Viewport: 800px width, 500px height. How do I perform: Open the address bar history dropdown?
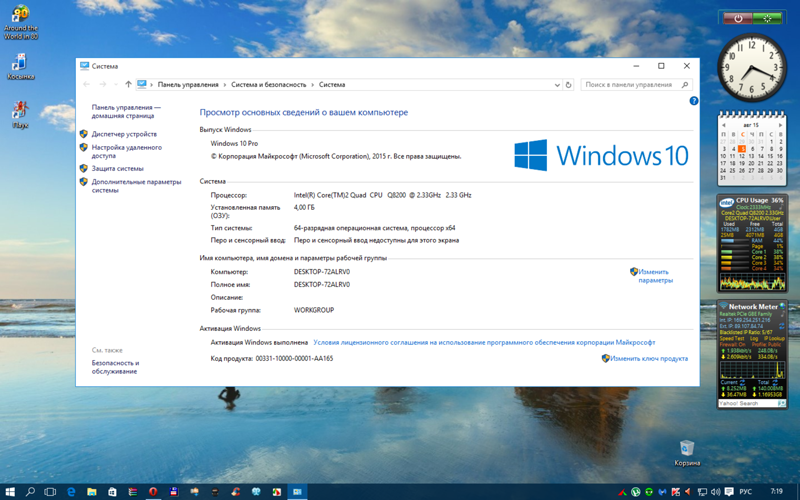pyautogui.click(x=557, y=85)
